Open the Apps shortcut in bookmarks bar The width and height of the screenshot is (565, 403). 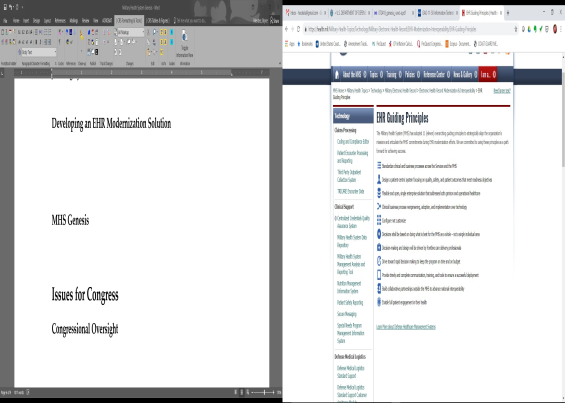(x=290, y=44)
